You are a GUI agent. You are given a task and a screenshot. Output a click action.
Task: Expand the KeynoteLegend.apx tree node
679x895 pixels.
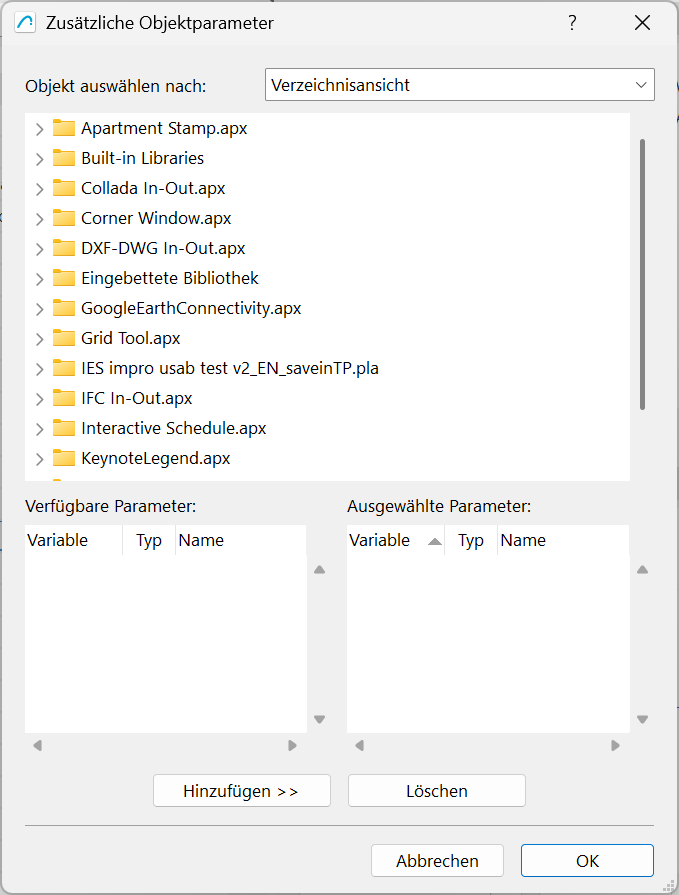tap(38, 458)
